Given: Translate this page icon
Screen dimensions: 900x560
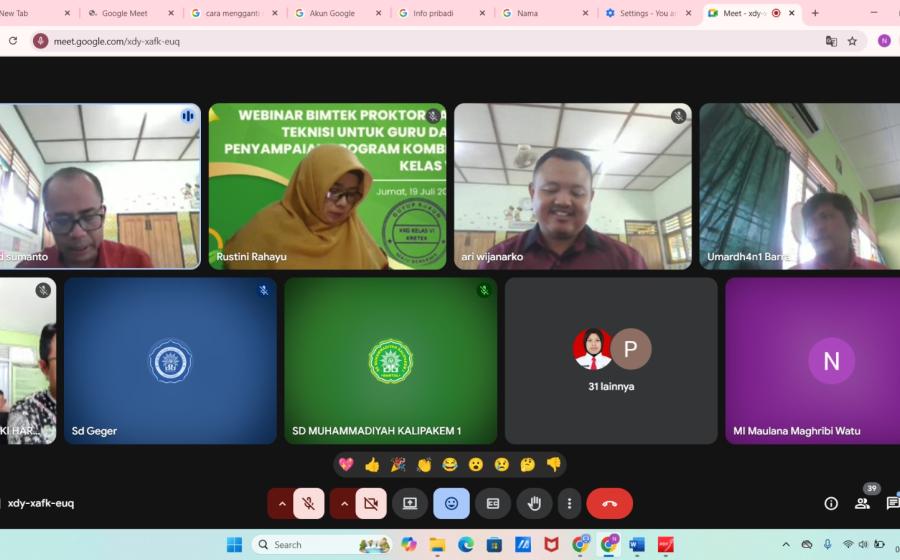Looking at the screenshot, I should pyautogui.click(x=831, y=41).
